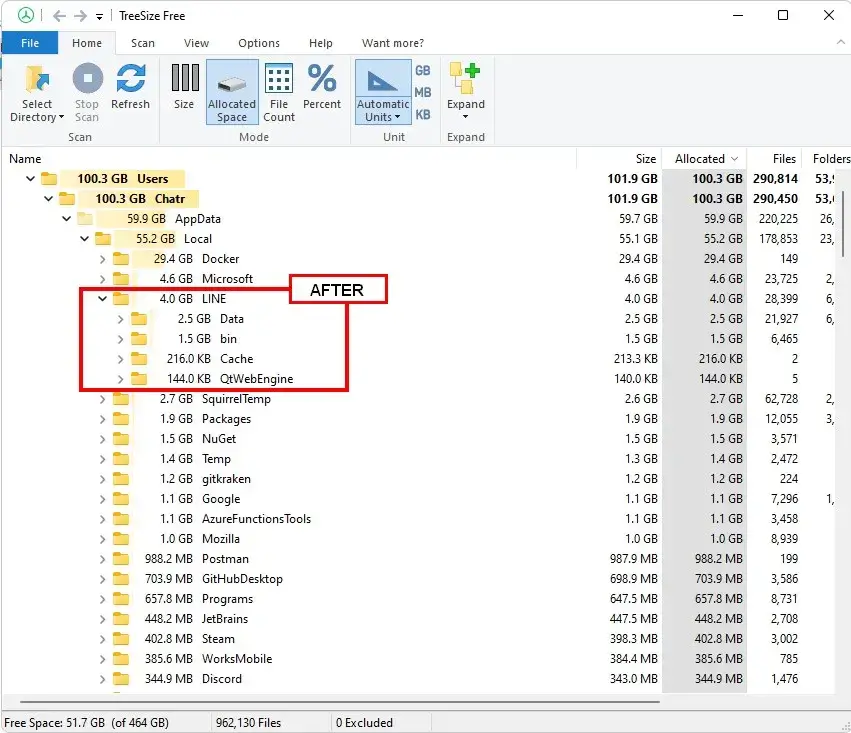Expand the Data folder under LINE
Viewport: 851px width, 733px height.
point(120,319)
